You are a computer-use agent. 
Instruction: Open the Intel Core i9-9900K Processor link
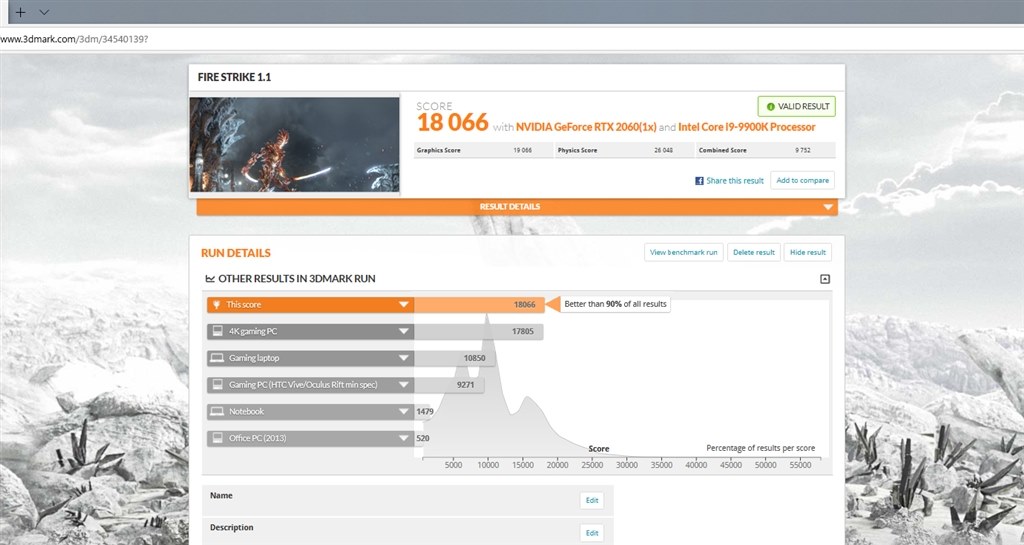[x=746, y=127]
